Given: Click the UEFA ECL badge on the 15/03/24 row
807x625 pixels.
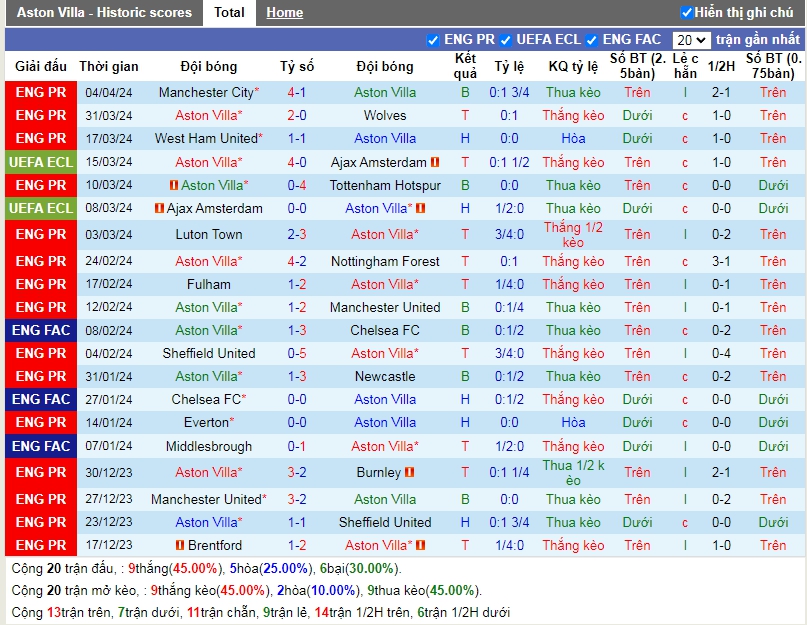Looking at the screenshot, I should click(x=41, y=162).
